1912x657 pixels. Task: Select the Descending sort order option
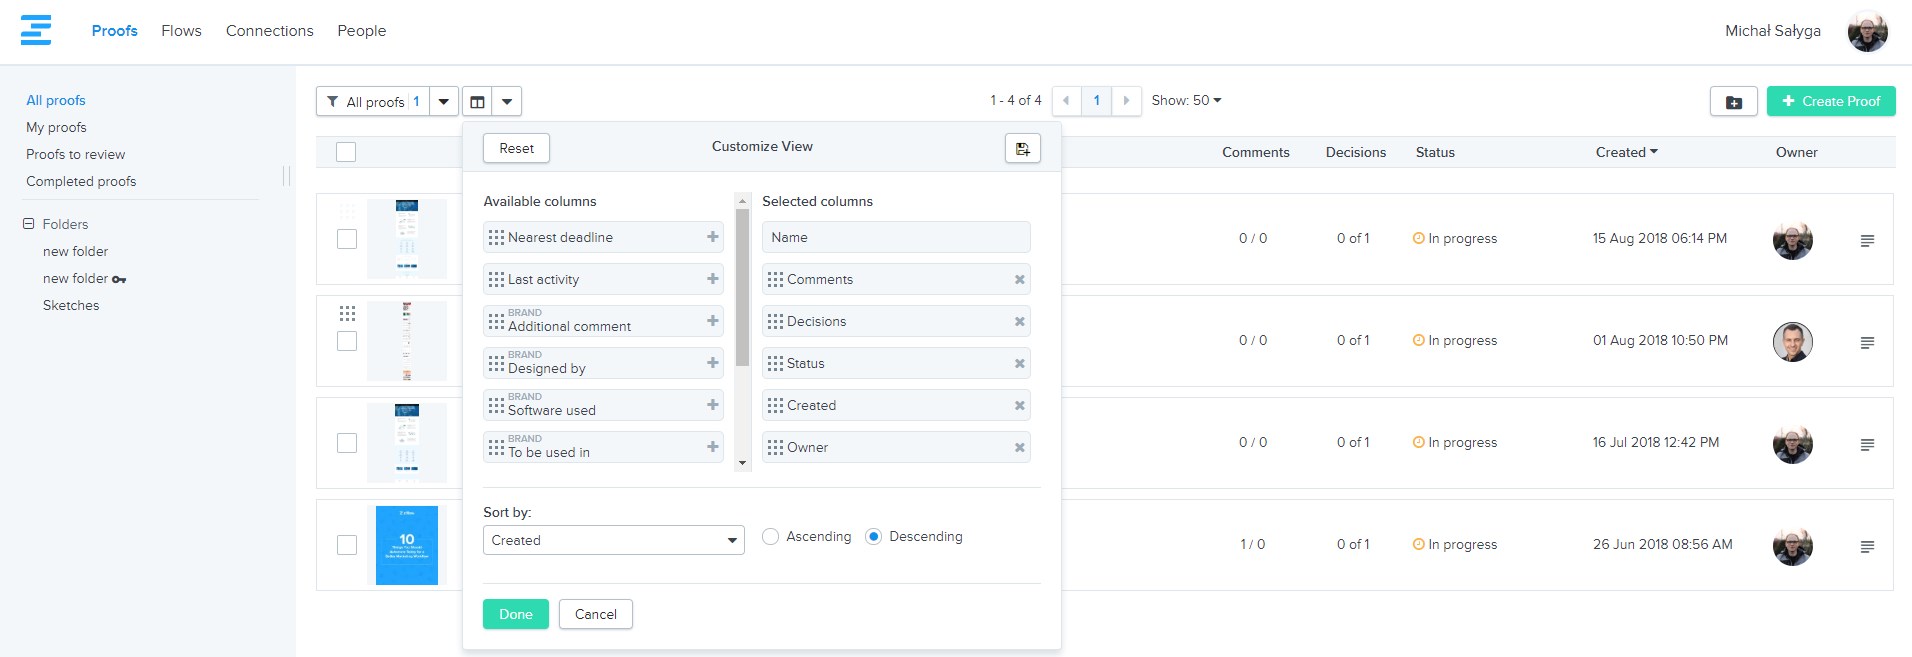873,537
